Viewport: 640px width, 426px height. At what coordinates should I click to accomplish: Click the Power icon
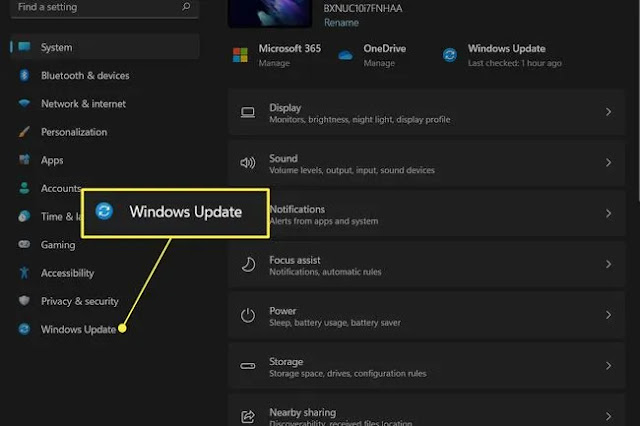(x=248, y=315)
